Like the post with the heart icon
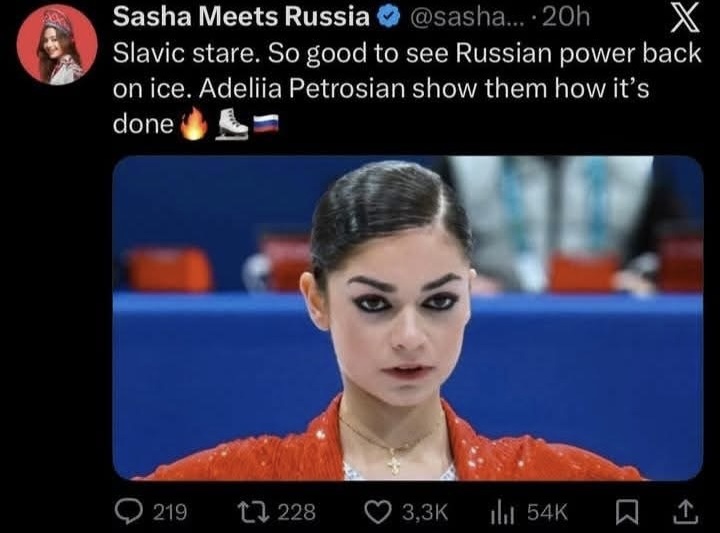Image resolution: width=720 pixels, height=533 pixels. pyautogui.click(x=378, y=512)
